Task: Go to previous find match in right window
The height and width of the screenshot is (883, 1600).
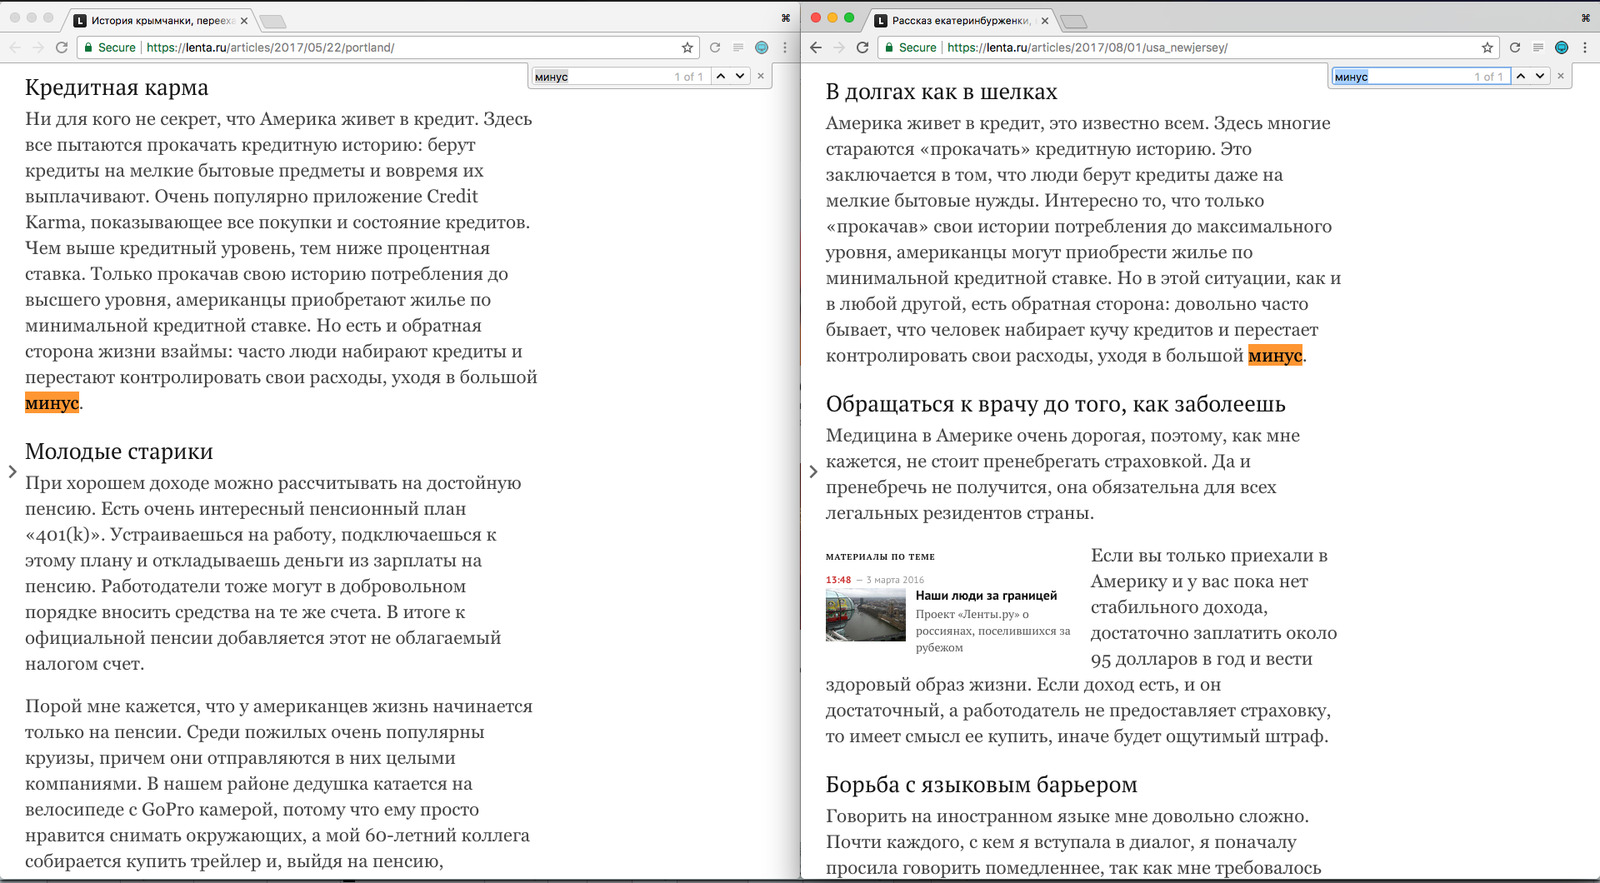Action: click(x=1520, y=76)
